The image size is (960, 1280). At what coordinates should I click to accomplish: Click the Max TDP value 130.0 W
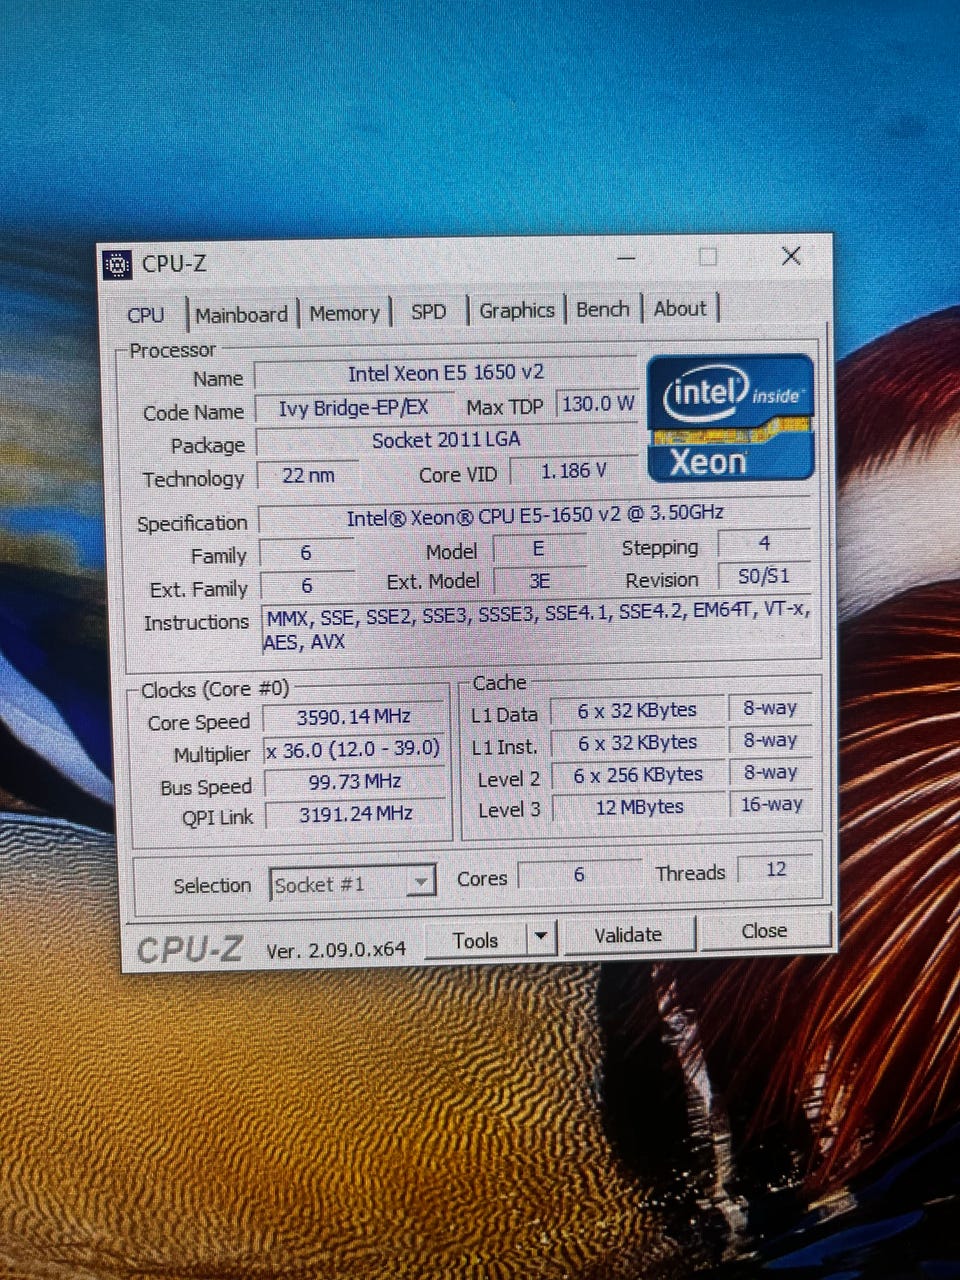(598, 404)
